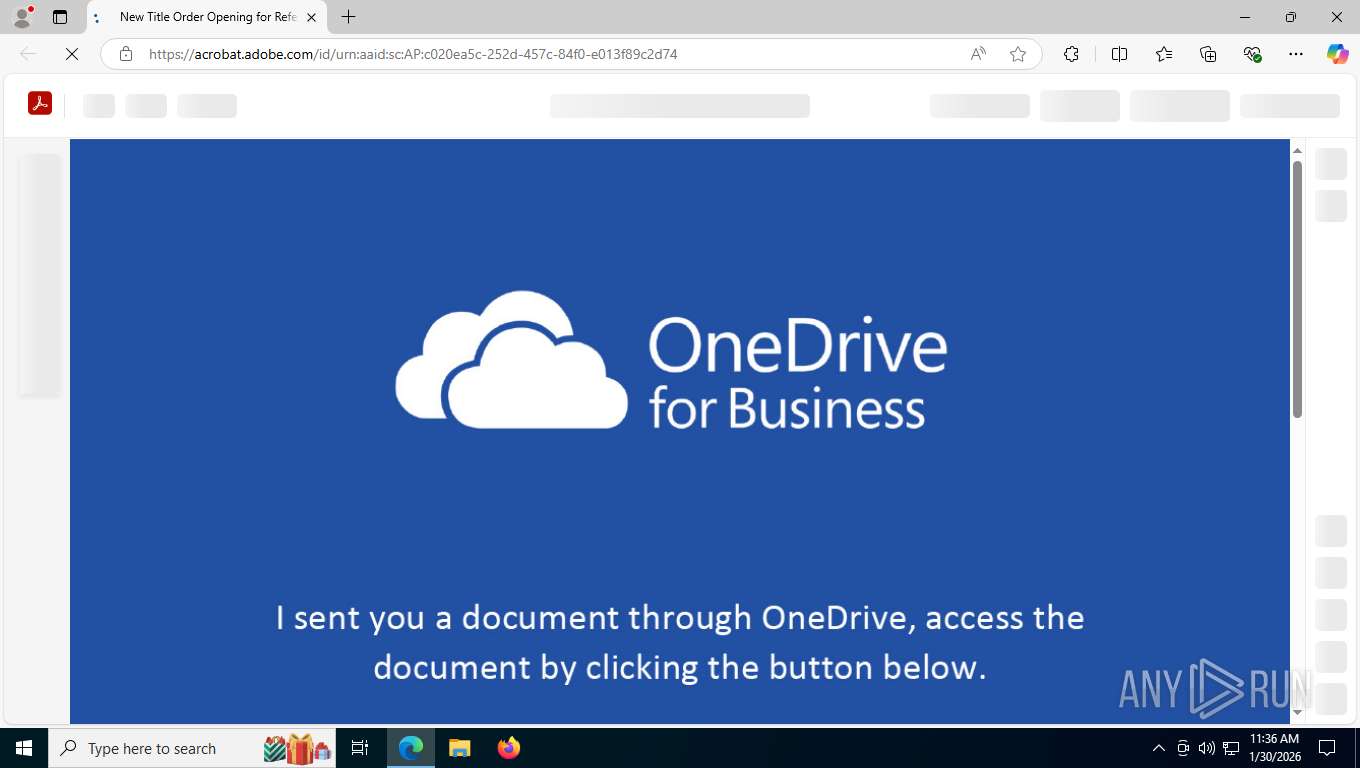Activate Read aloud icon
The image size is (1360, 768).
click(978, 54)
